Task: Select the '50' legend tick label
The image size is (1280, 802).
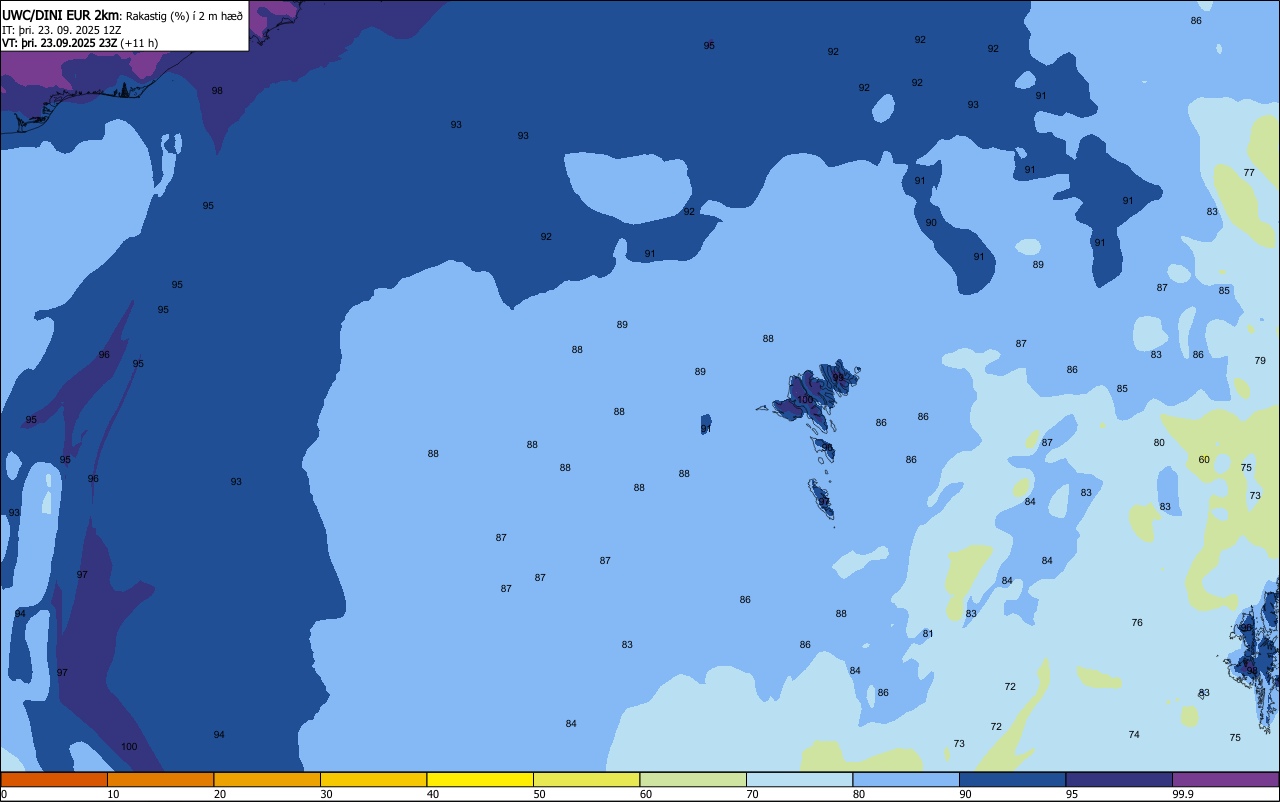Action: tap(539, 794)
